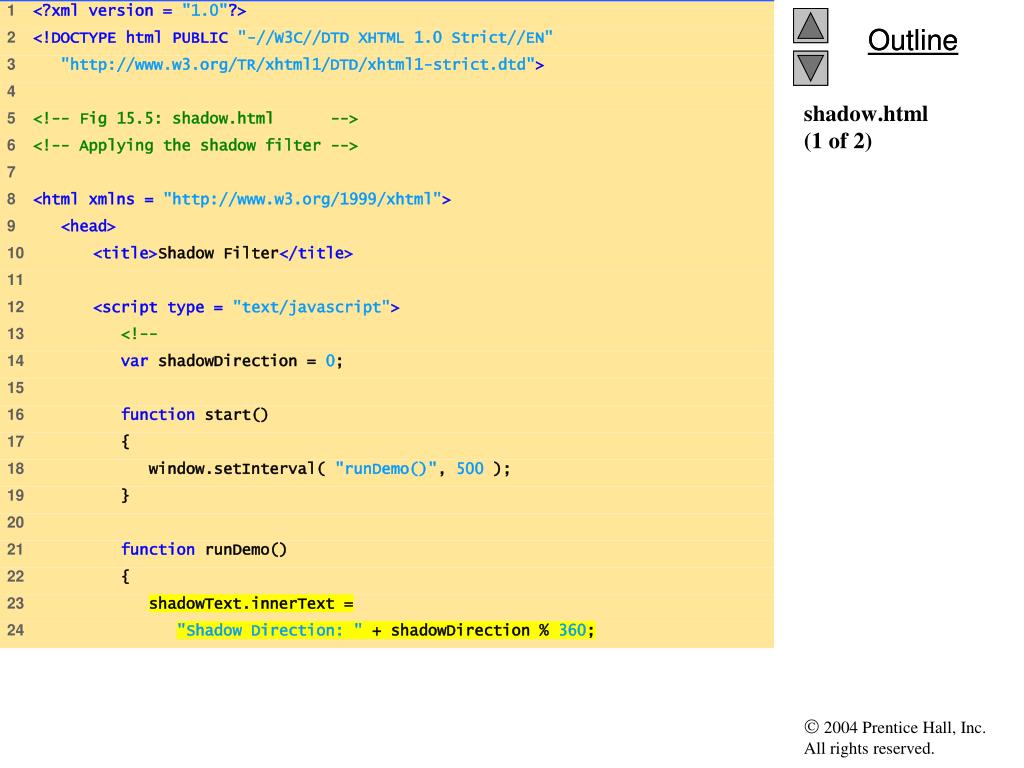Click the 'var shadowDirection = 0;' line

pos(232,361)
